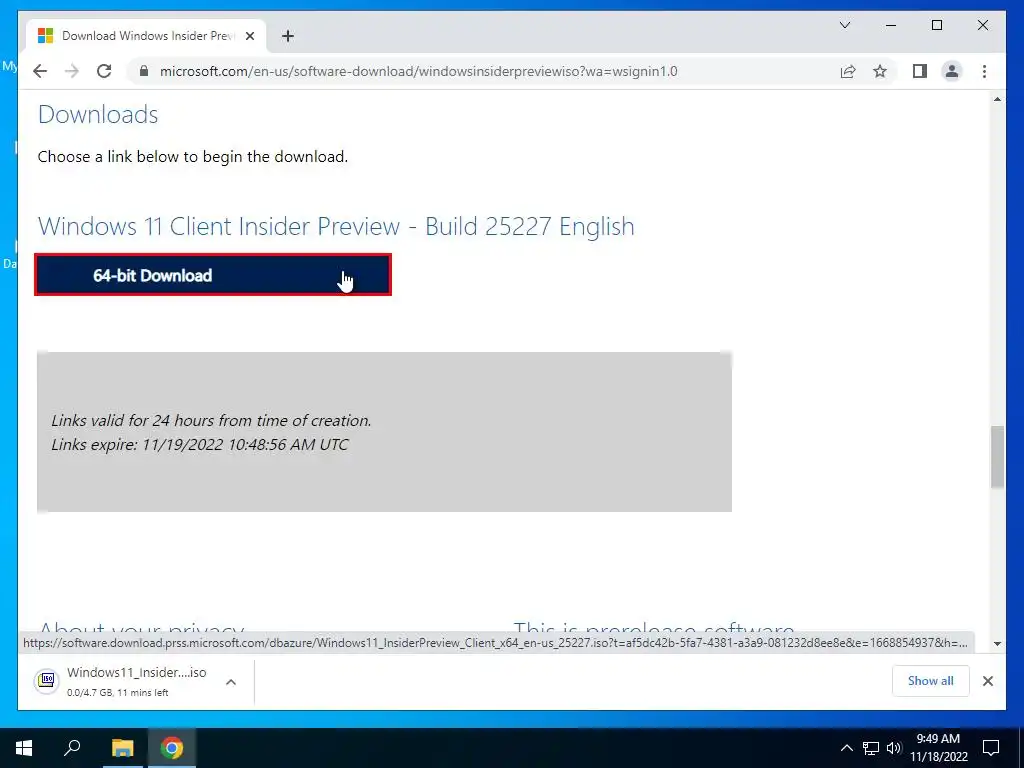1024x768 pixels.
Task: Click Show all downloads
Action: [x=930, y=680]
